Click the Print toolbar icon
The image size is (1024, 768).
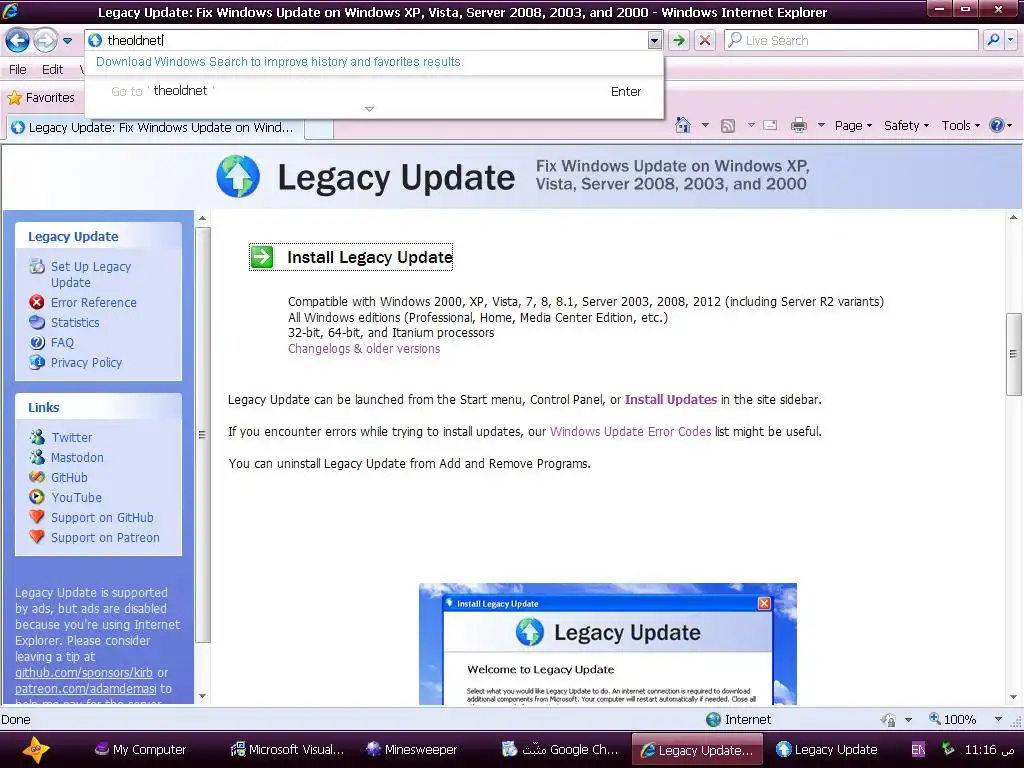pyautogui.click(x=798, y=125)
